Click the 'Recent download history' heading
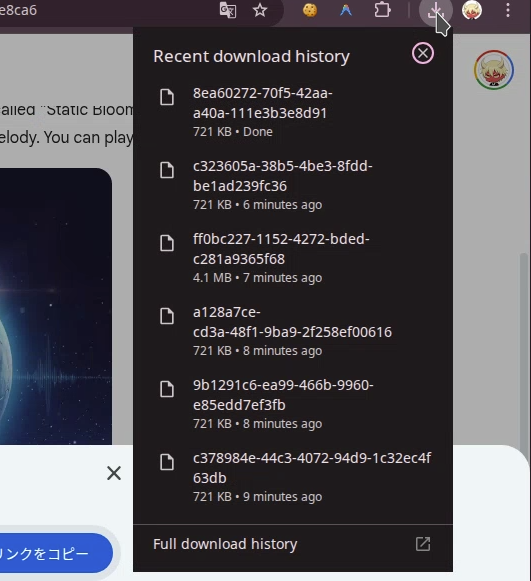 click(x=251, y=56)
